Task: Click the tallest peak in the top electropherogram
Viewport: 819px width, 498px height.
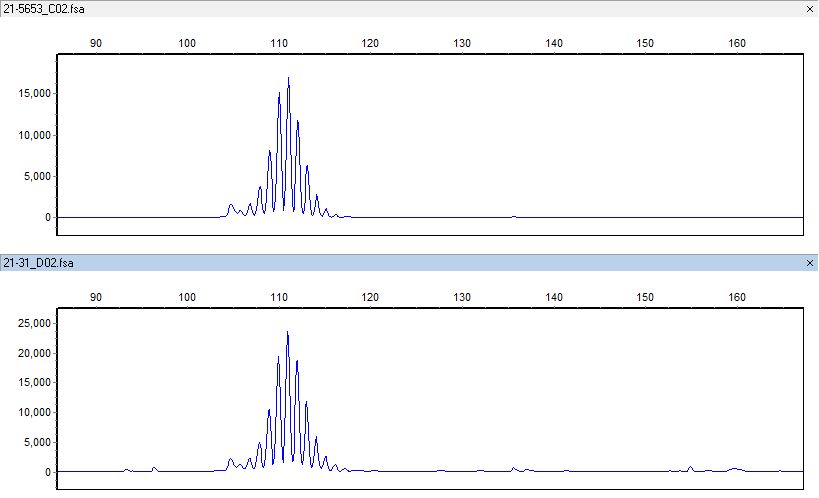Action: (288, 80)
